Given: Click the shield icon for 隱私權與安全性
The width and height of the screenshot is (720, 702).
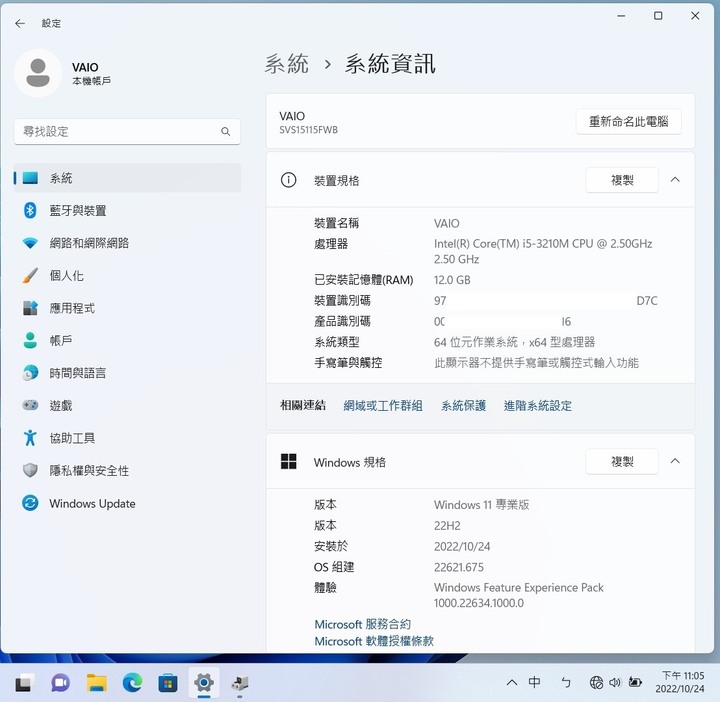Looking at the screenshot, I should click(x=30, y=470).
